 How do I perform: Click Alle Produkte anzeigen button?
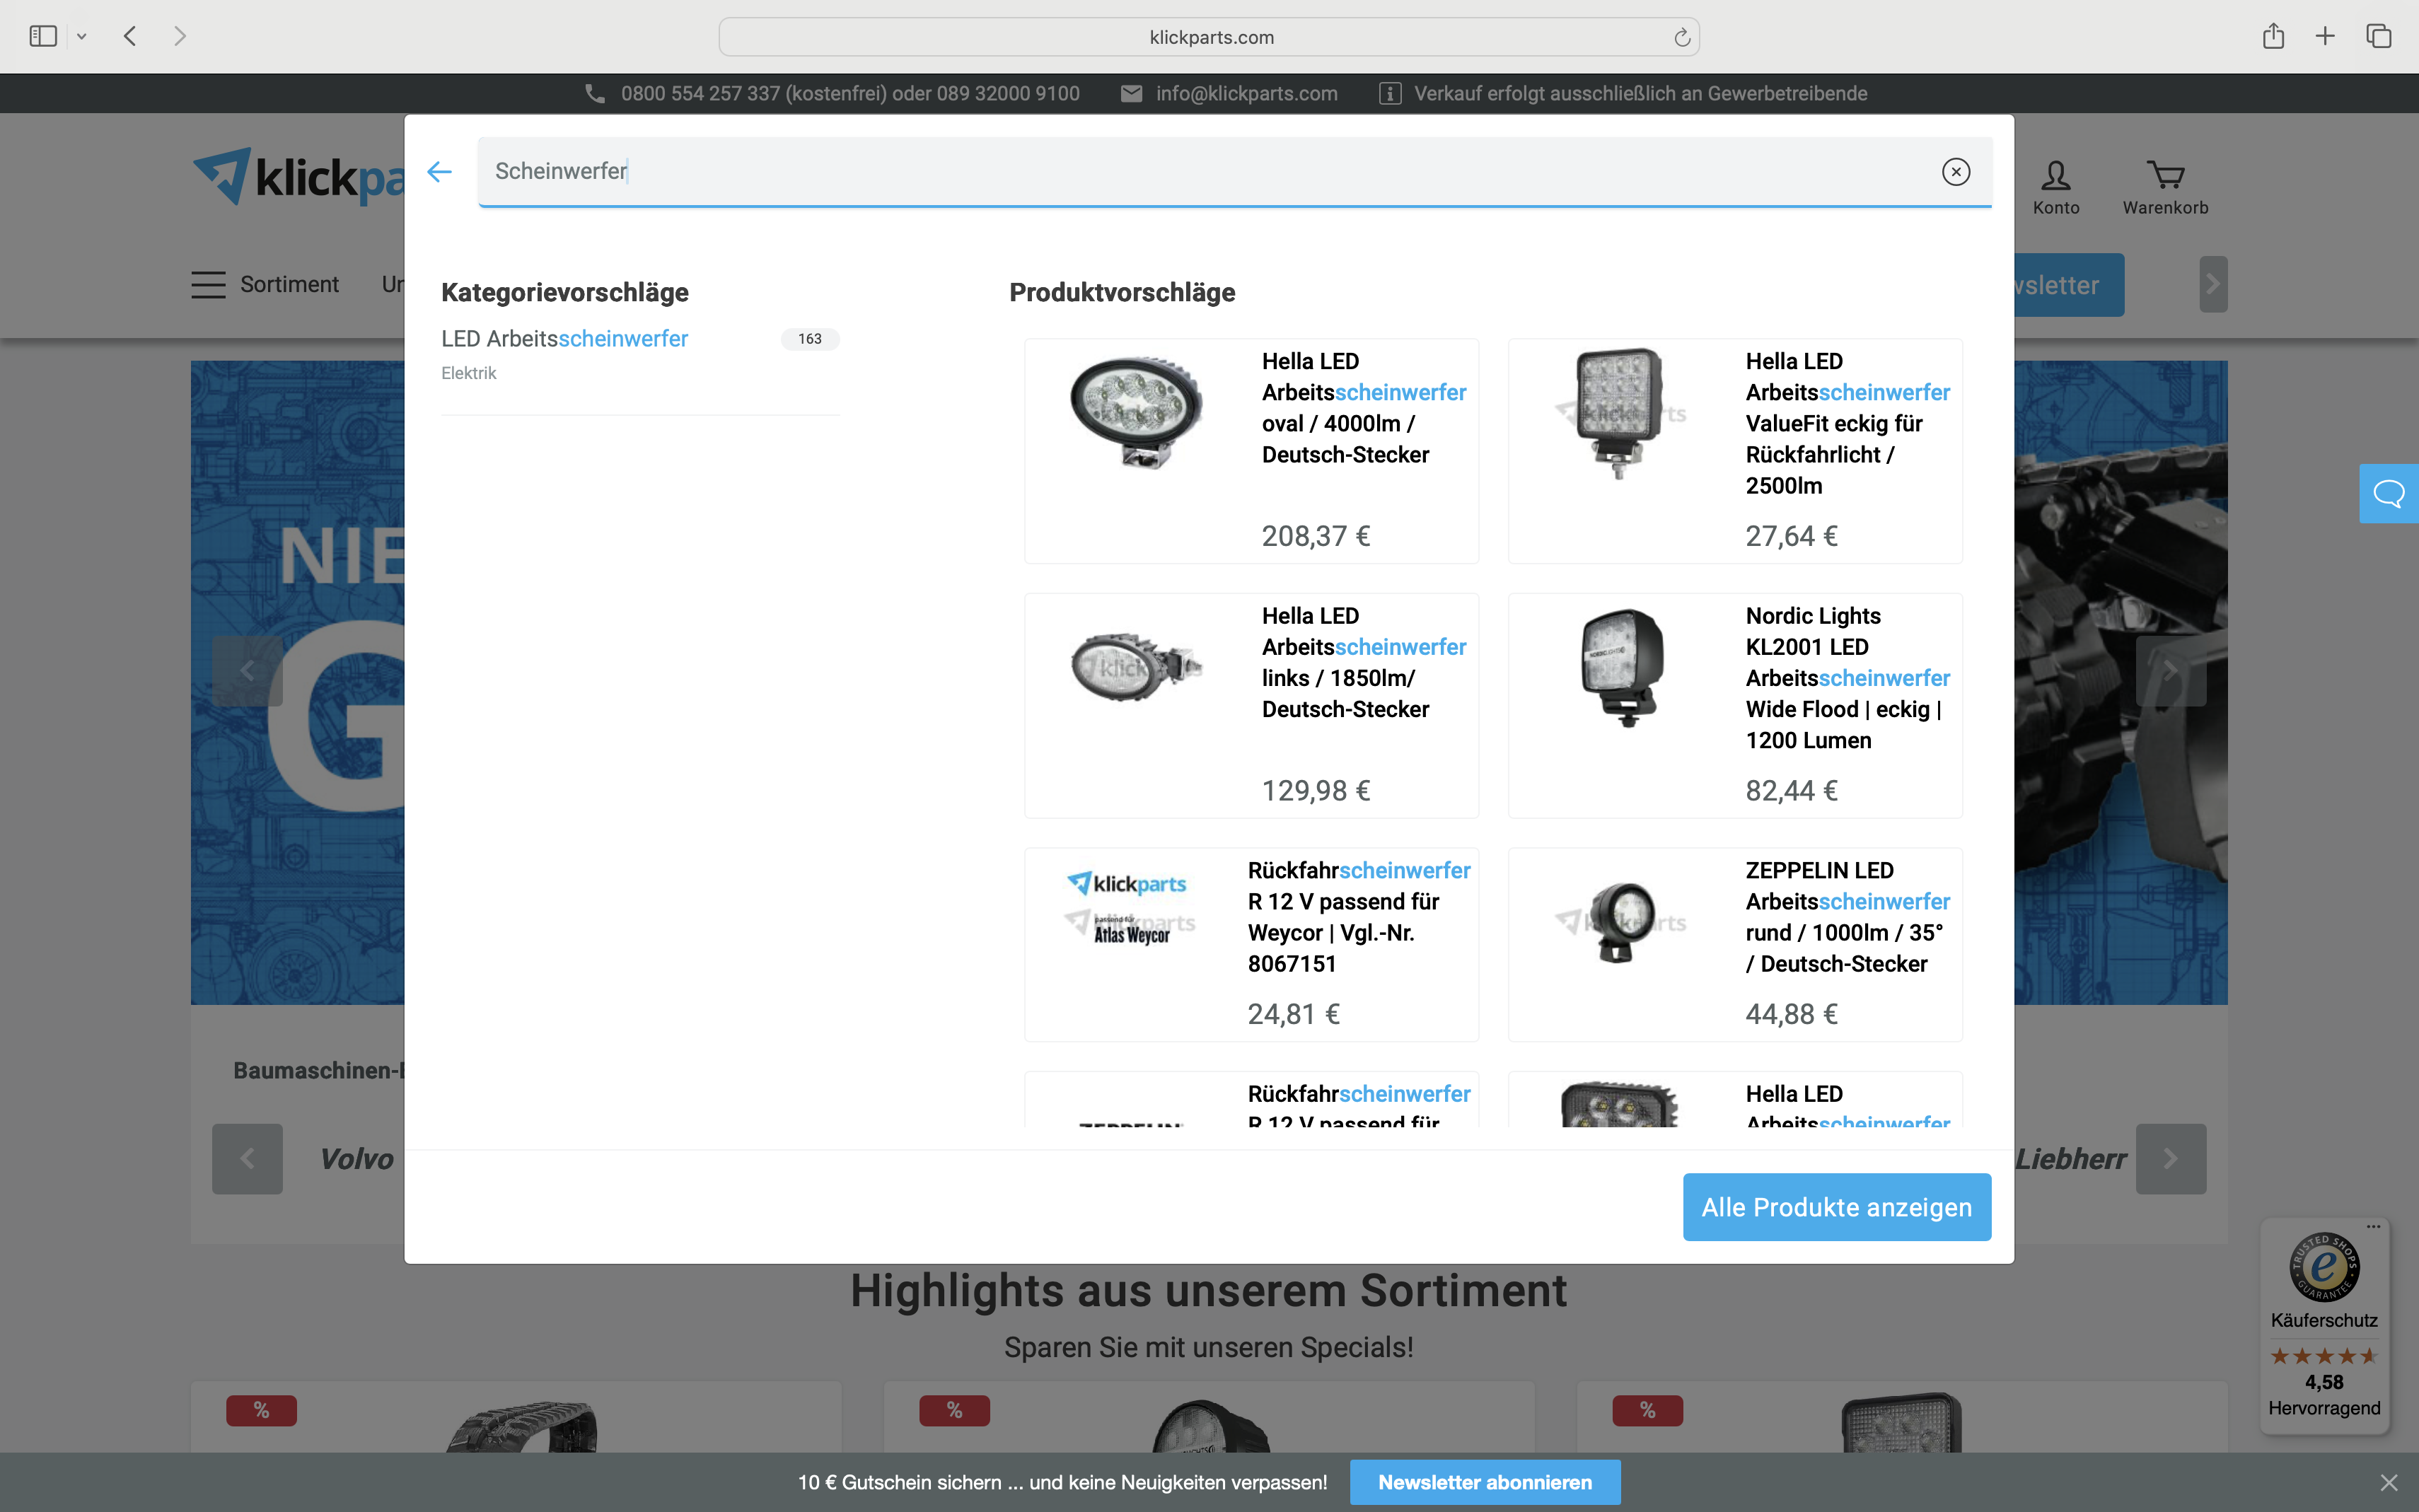pyautogui.click(x=1837, y=1207)
